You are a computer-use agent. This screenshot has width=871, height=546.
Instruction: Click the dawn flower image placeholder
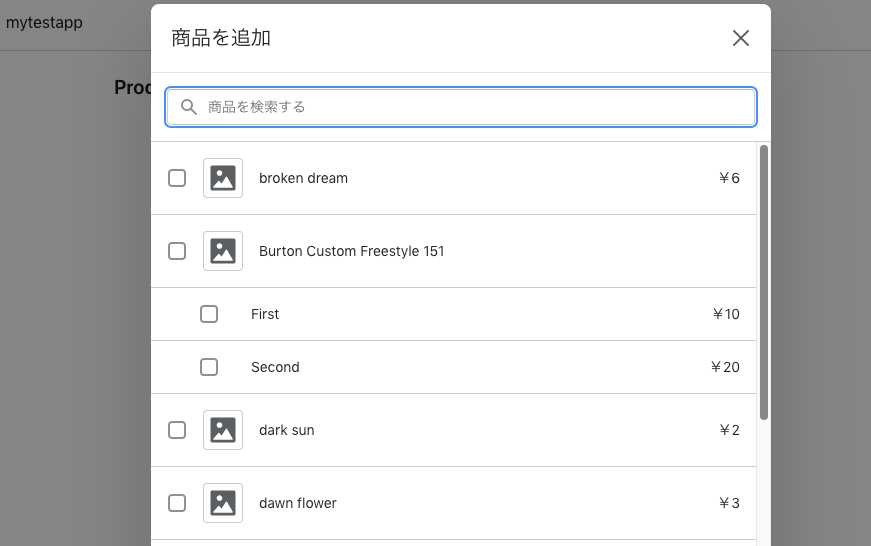click(223, 503)
